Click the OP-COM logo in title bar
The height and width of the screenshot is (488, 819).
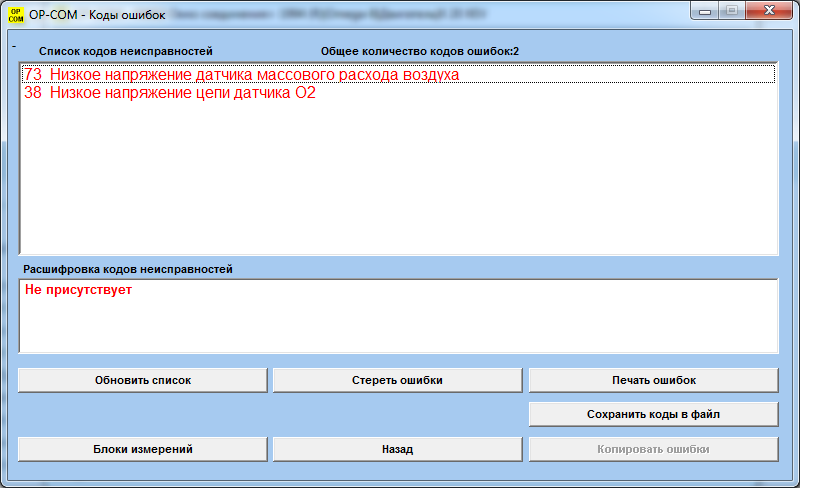click(15, 14)
